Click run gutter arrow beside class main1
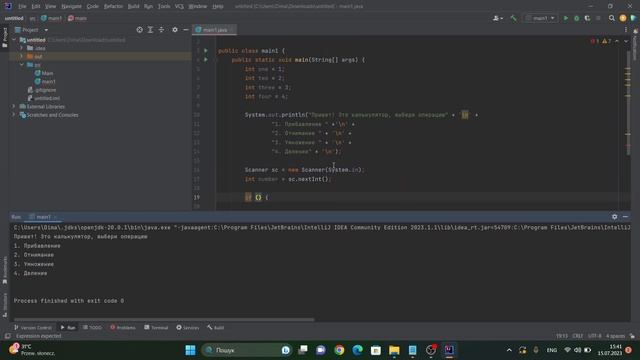Screen dimensions: 640x360 click(206, 51)
